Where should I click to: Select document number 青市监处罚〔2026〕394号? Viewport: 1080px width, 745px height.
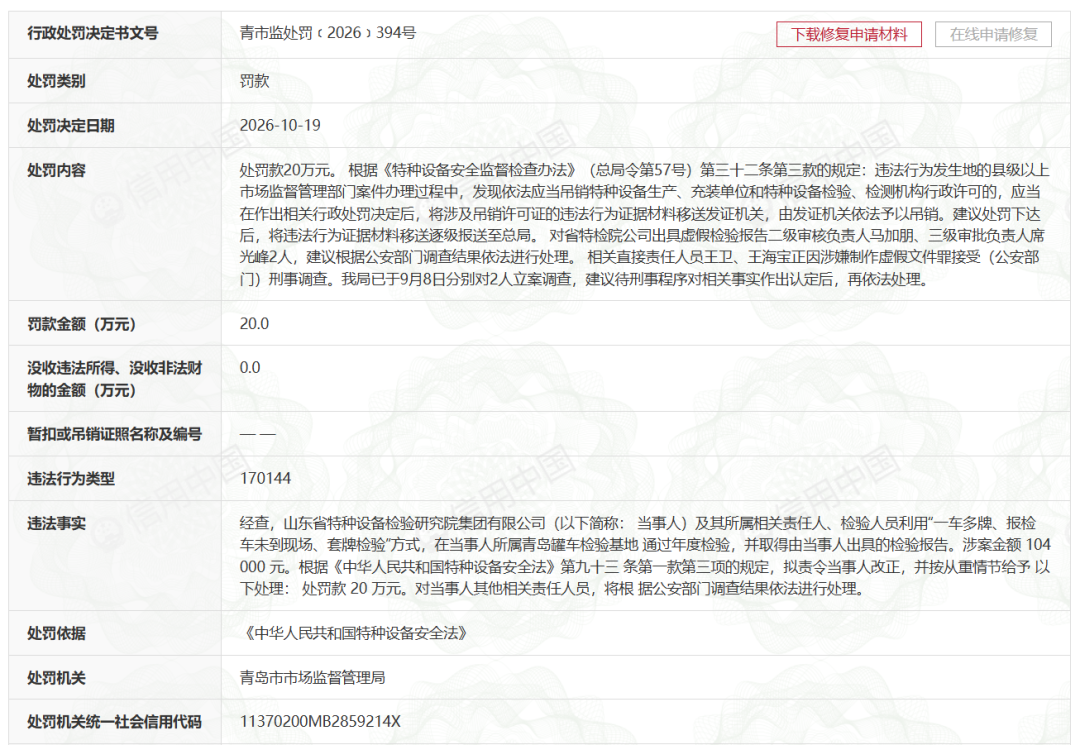point(328,33)
